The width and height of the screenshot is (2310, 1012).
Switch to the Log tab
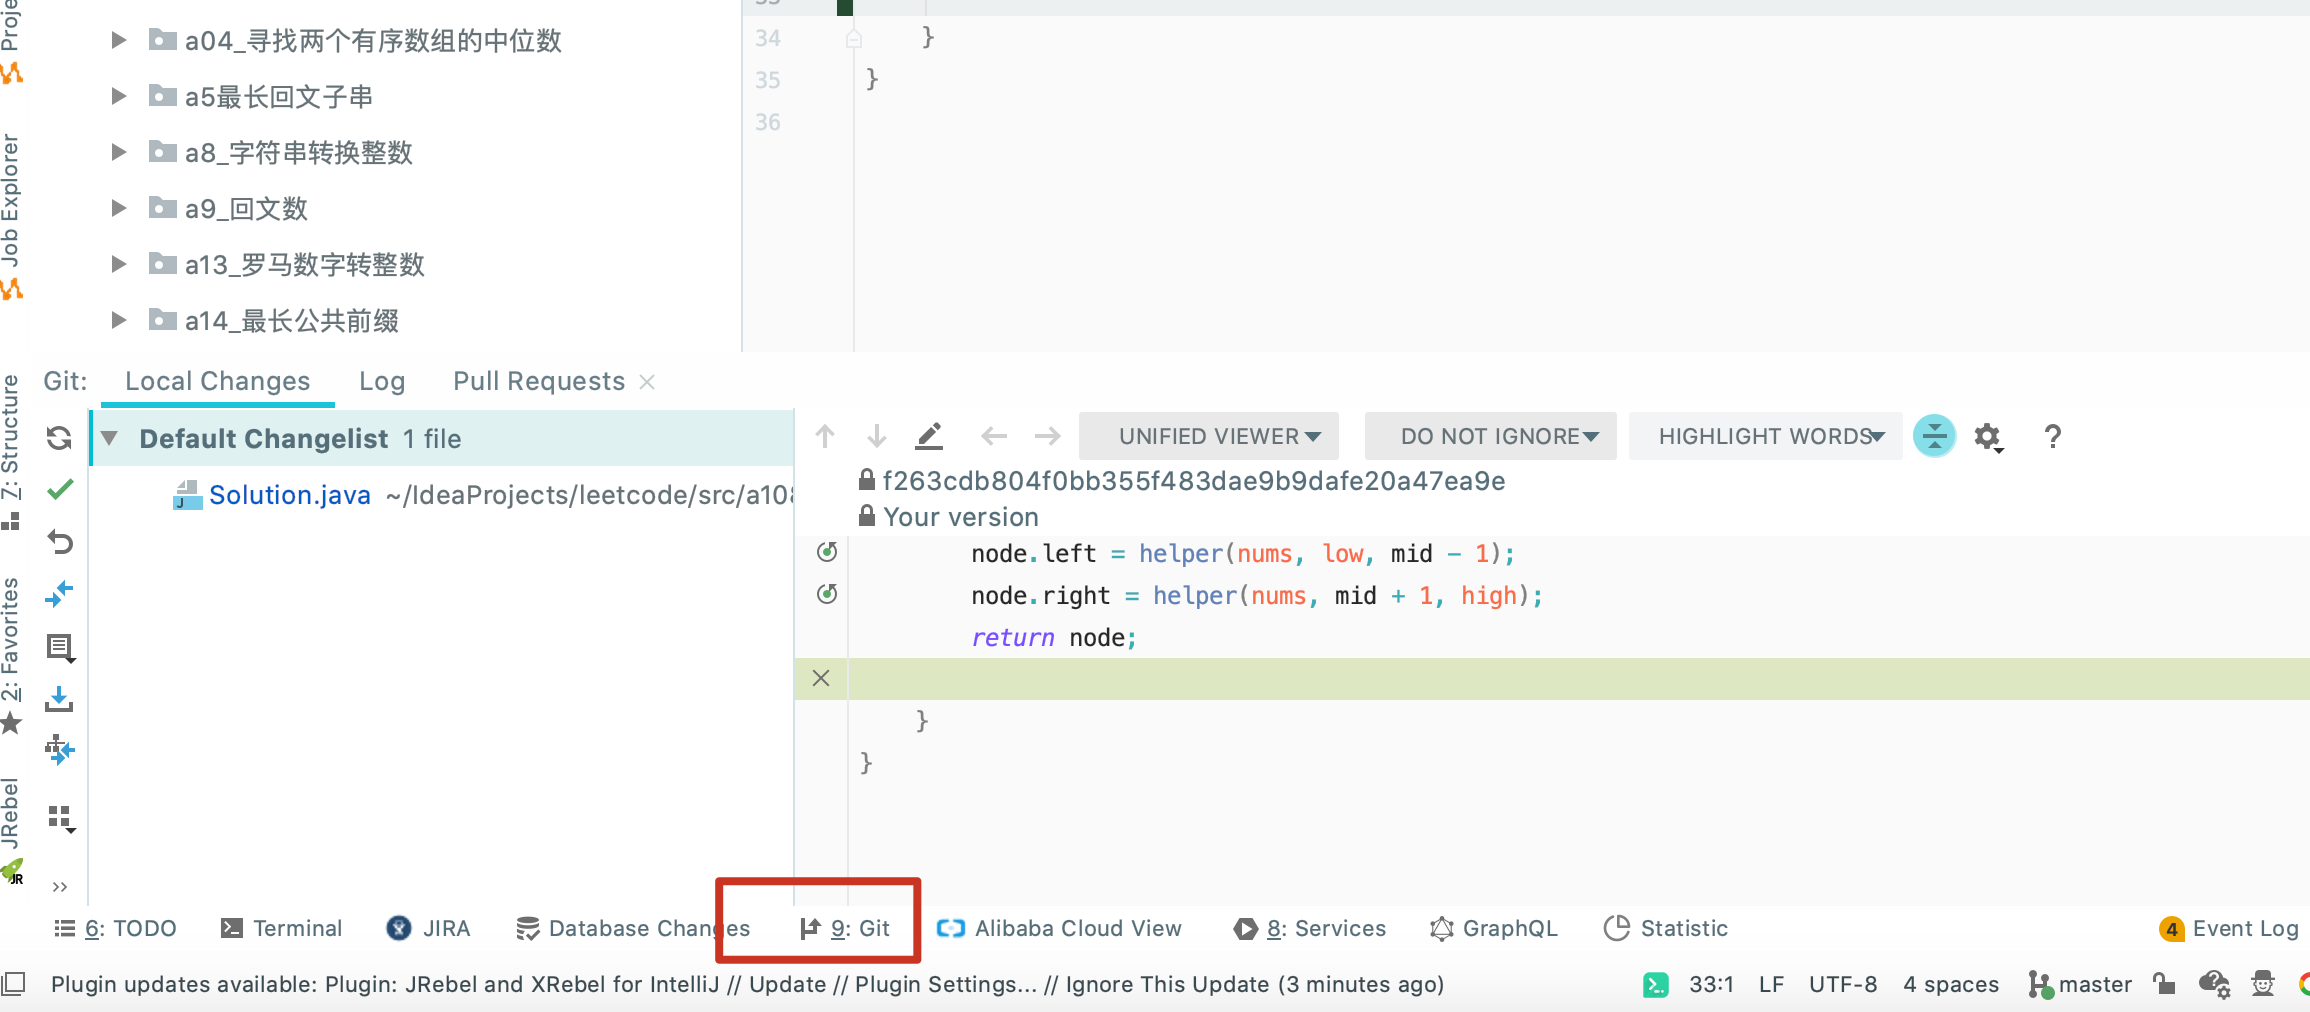click(381, 381)
